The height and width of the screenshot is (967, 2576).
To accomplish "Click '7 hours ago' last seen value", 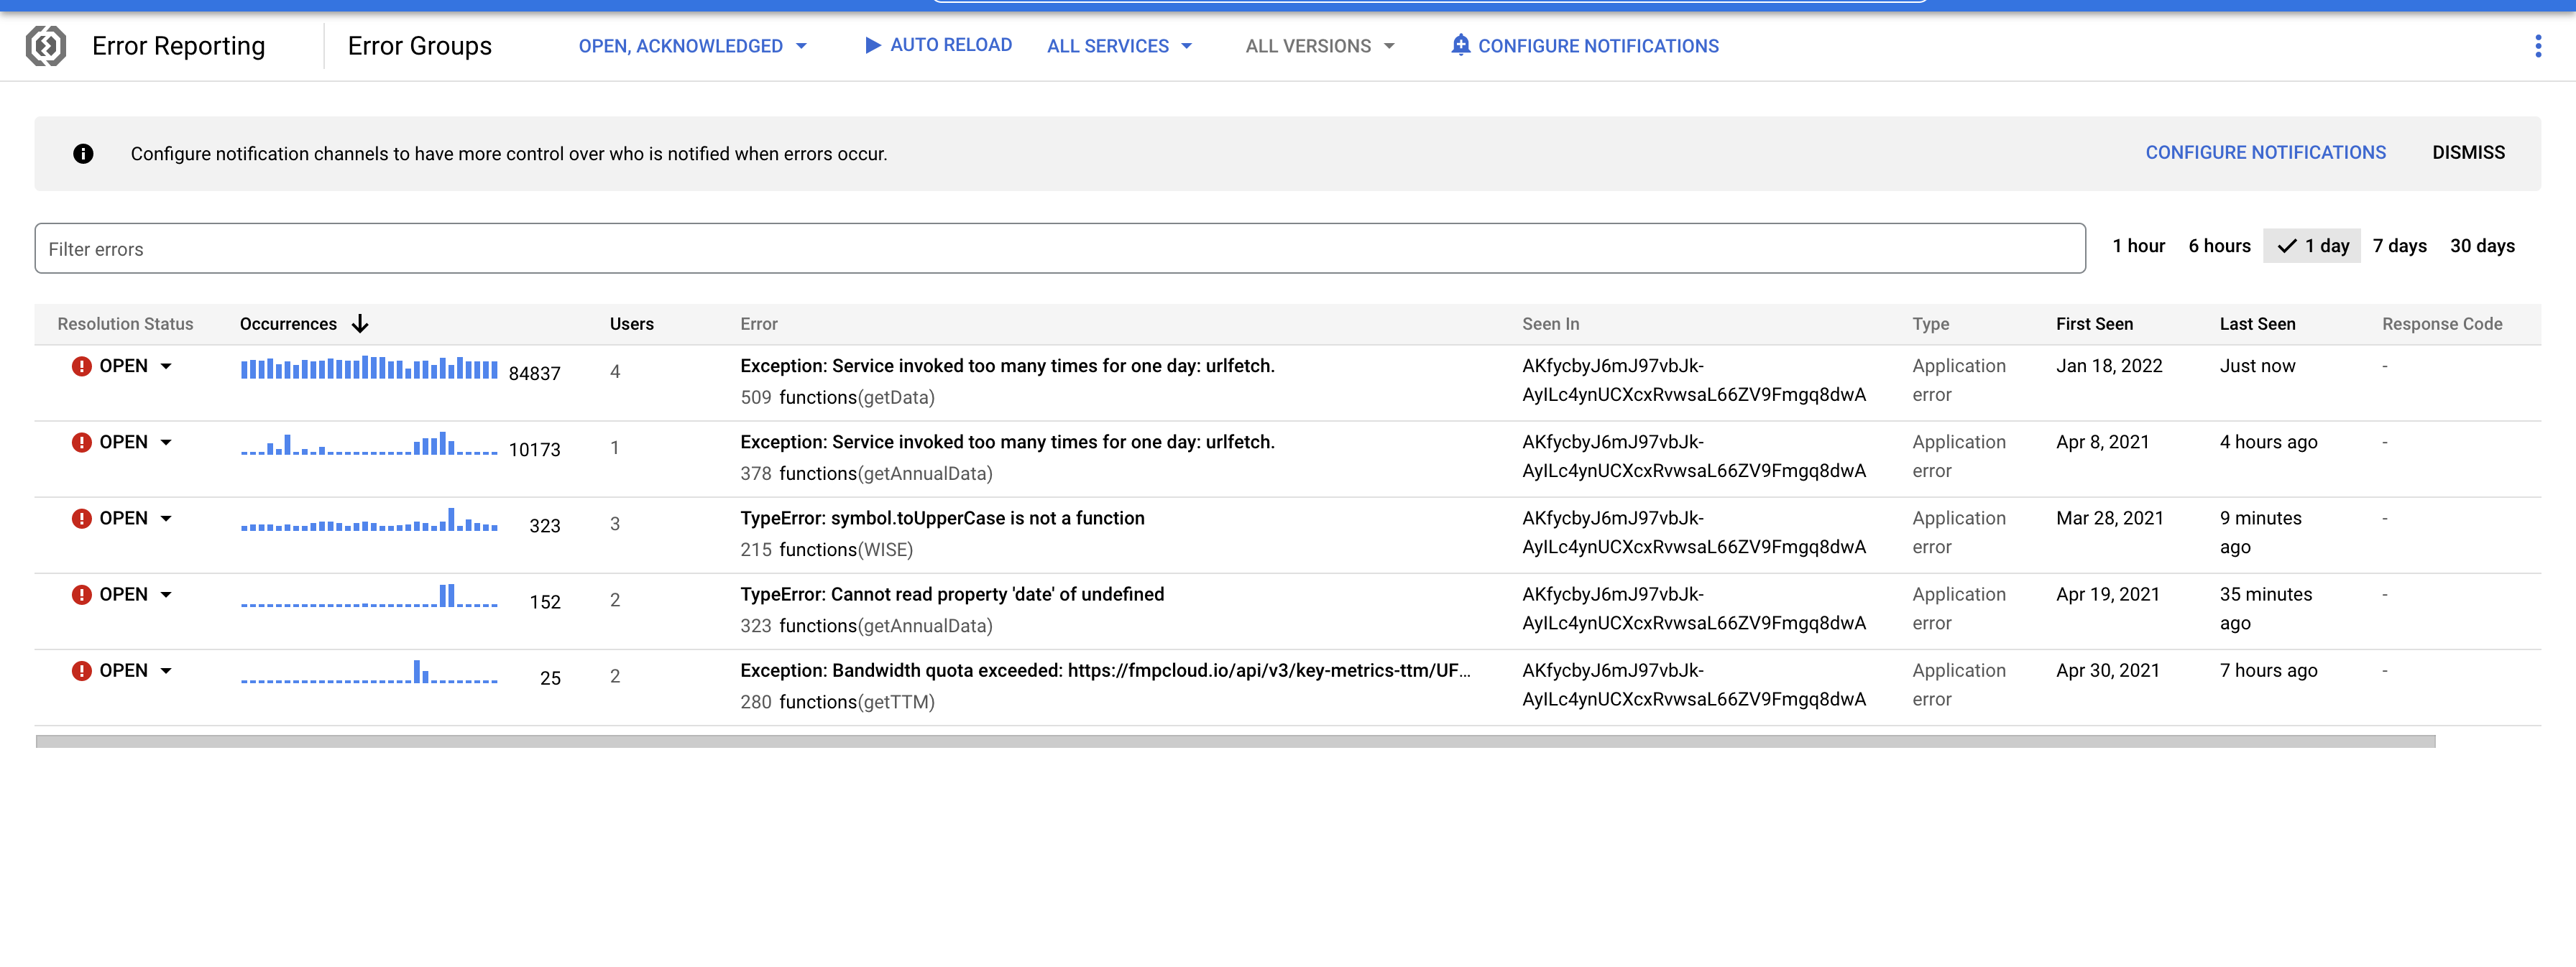I will [x=2268, y=670].
